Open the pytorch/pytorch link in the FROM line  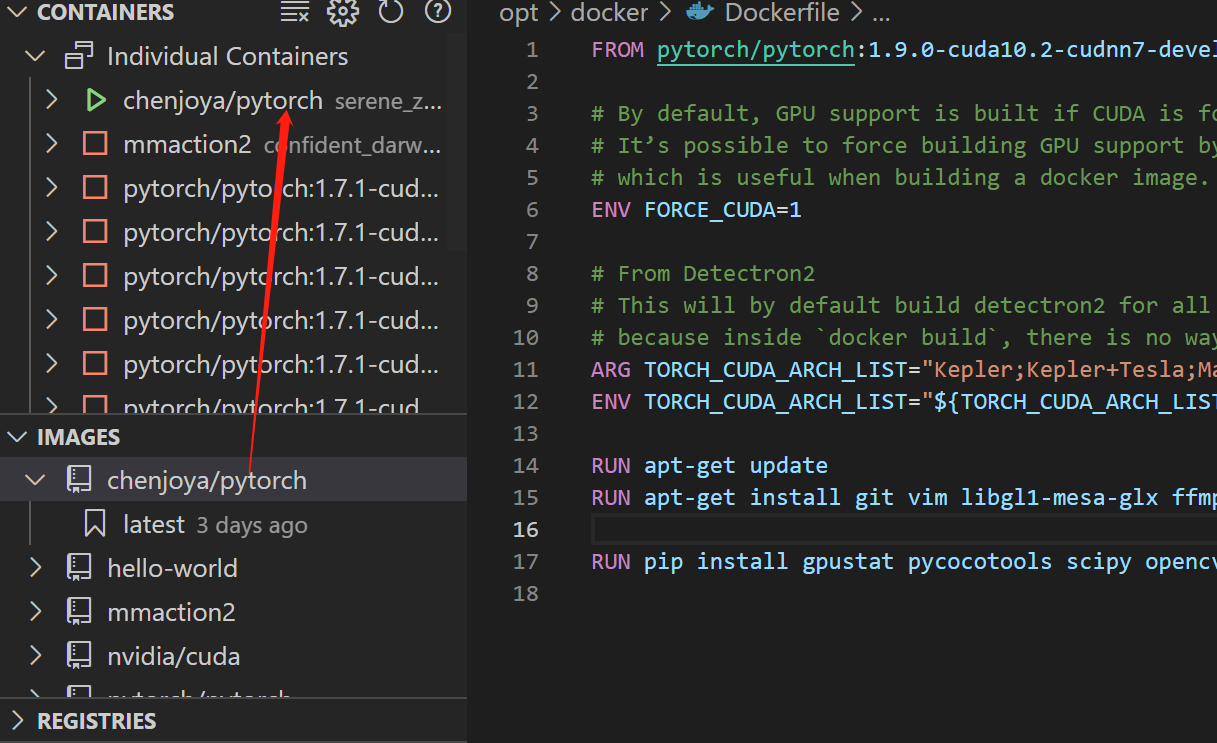coord(755,48)
